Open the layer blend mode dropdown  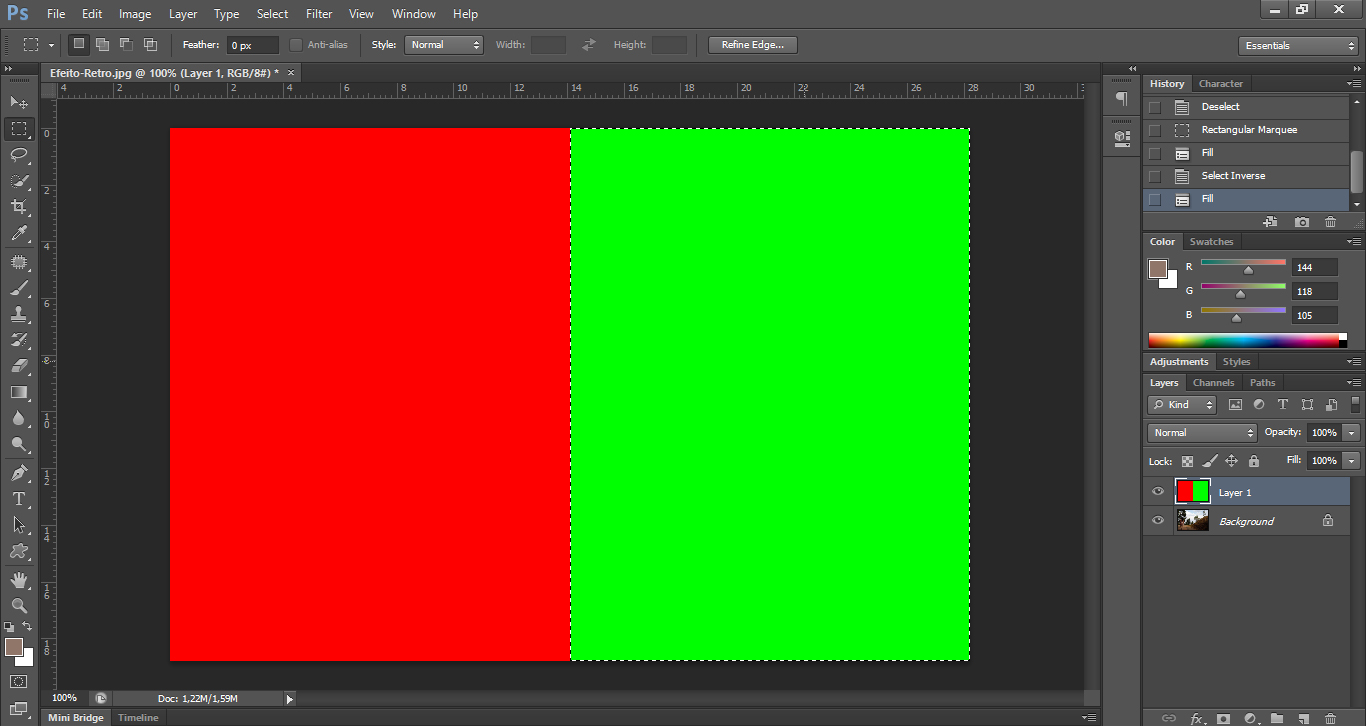1202,433
